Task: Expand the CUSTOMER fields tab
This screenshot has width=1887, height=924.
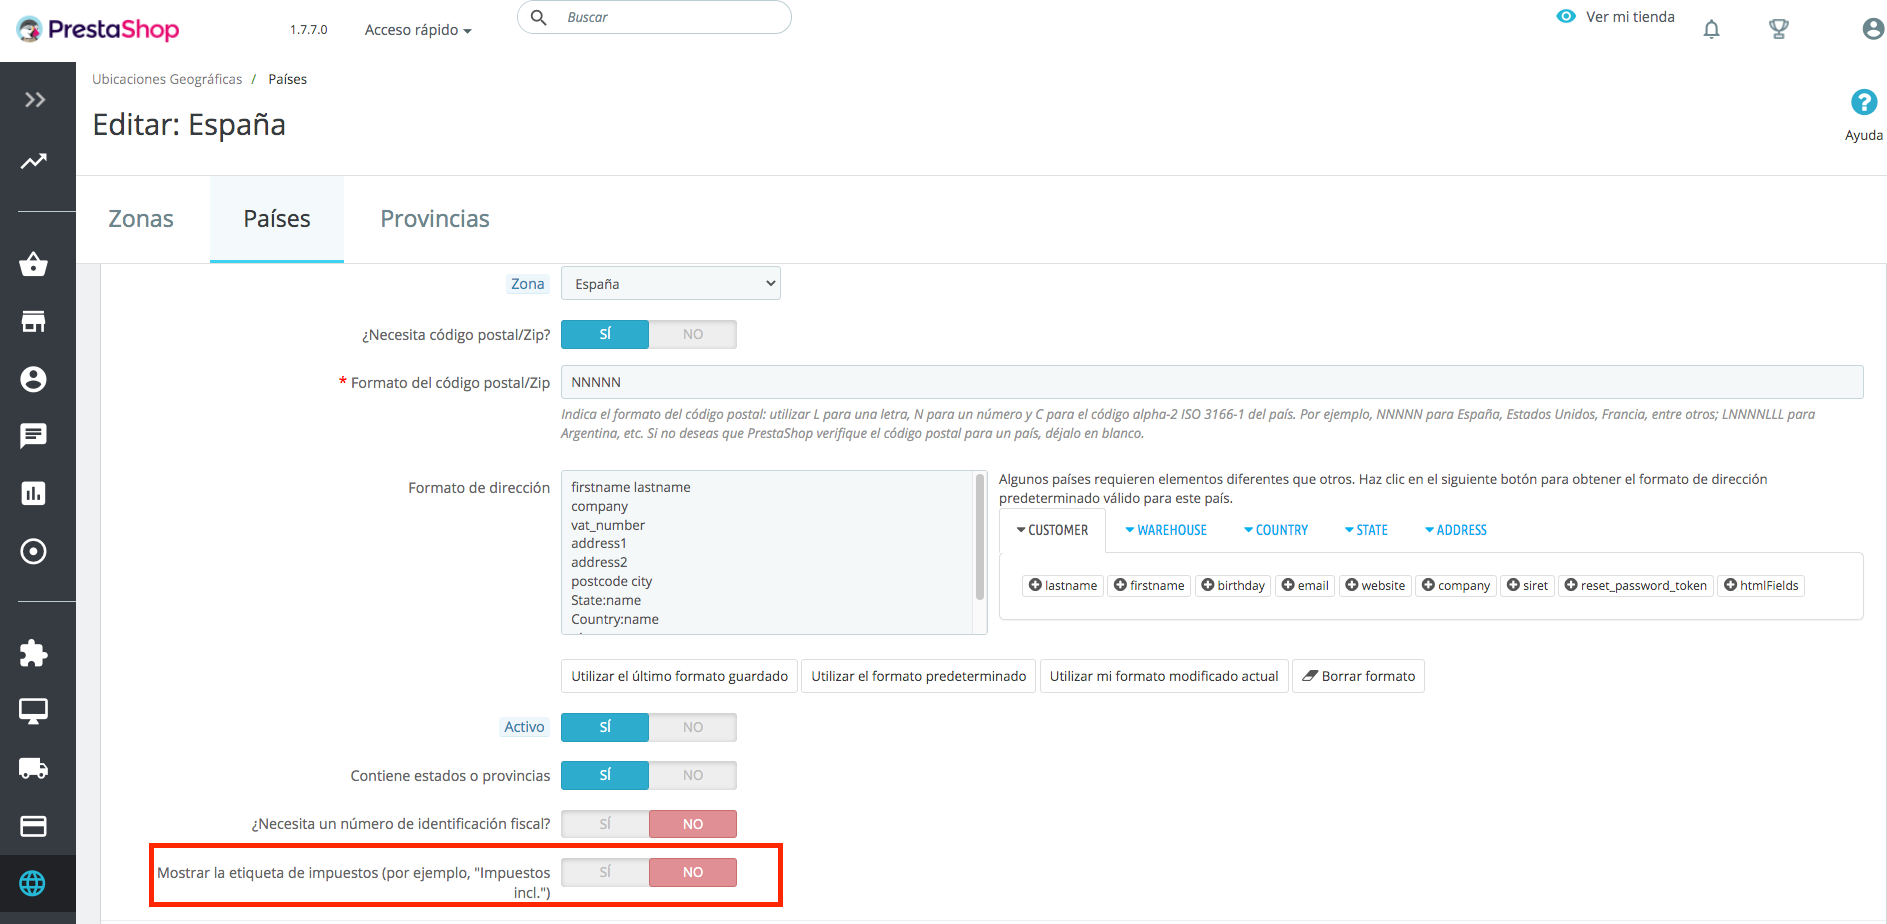Action: (1052, 530)
